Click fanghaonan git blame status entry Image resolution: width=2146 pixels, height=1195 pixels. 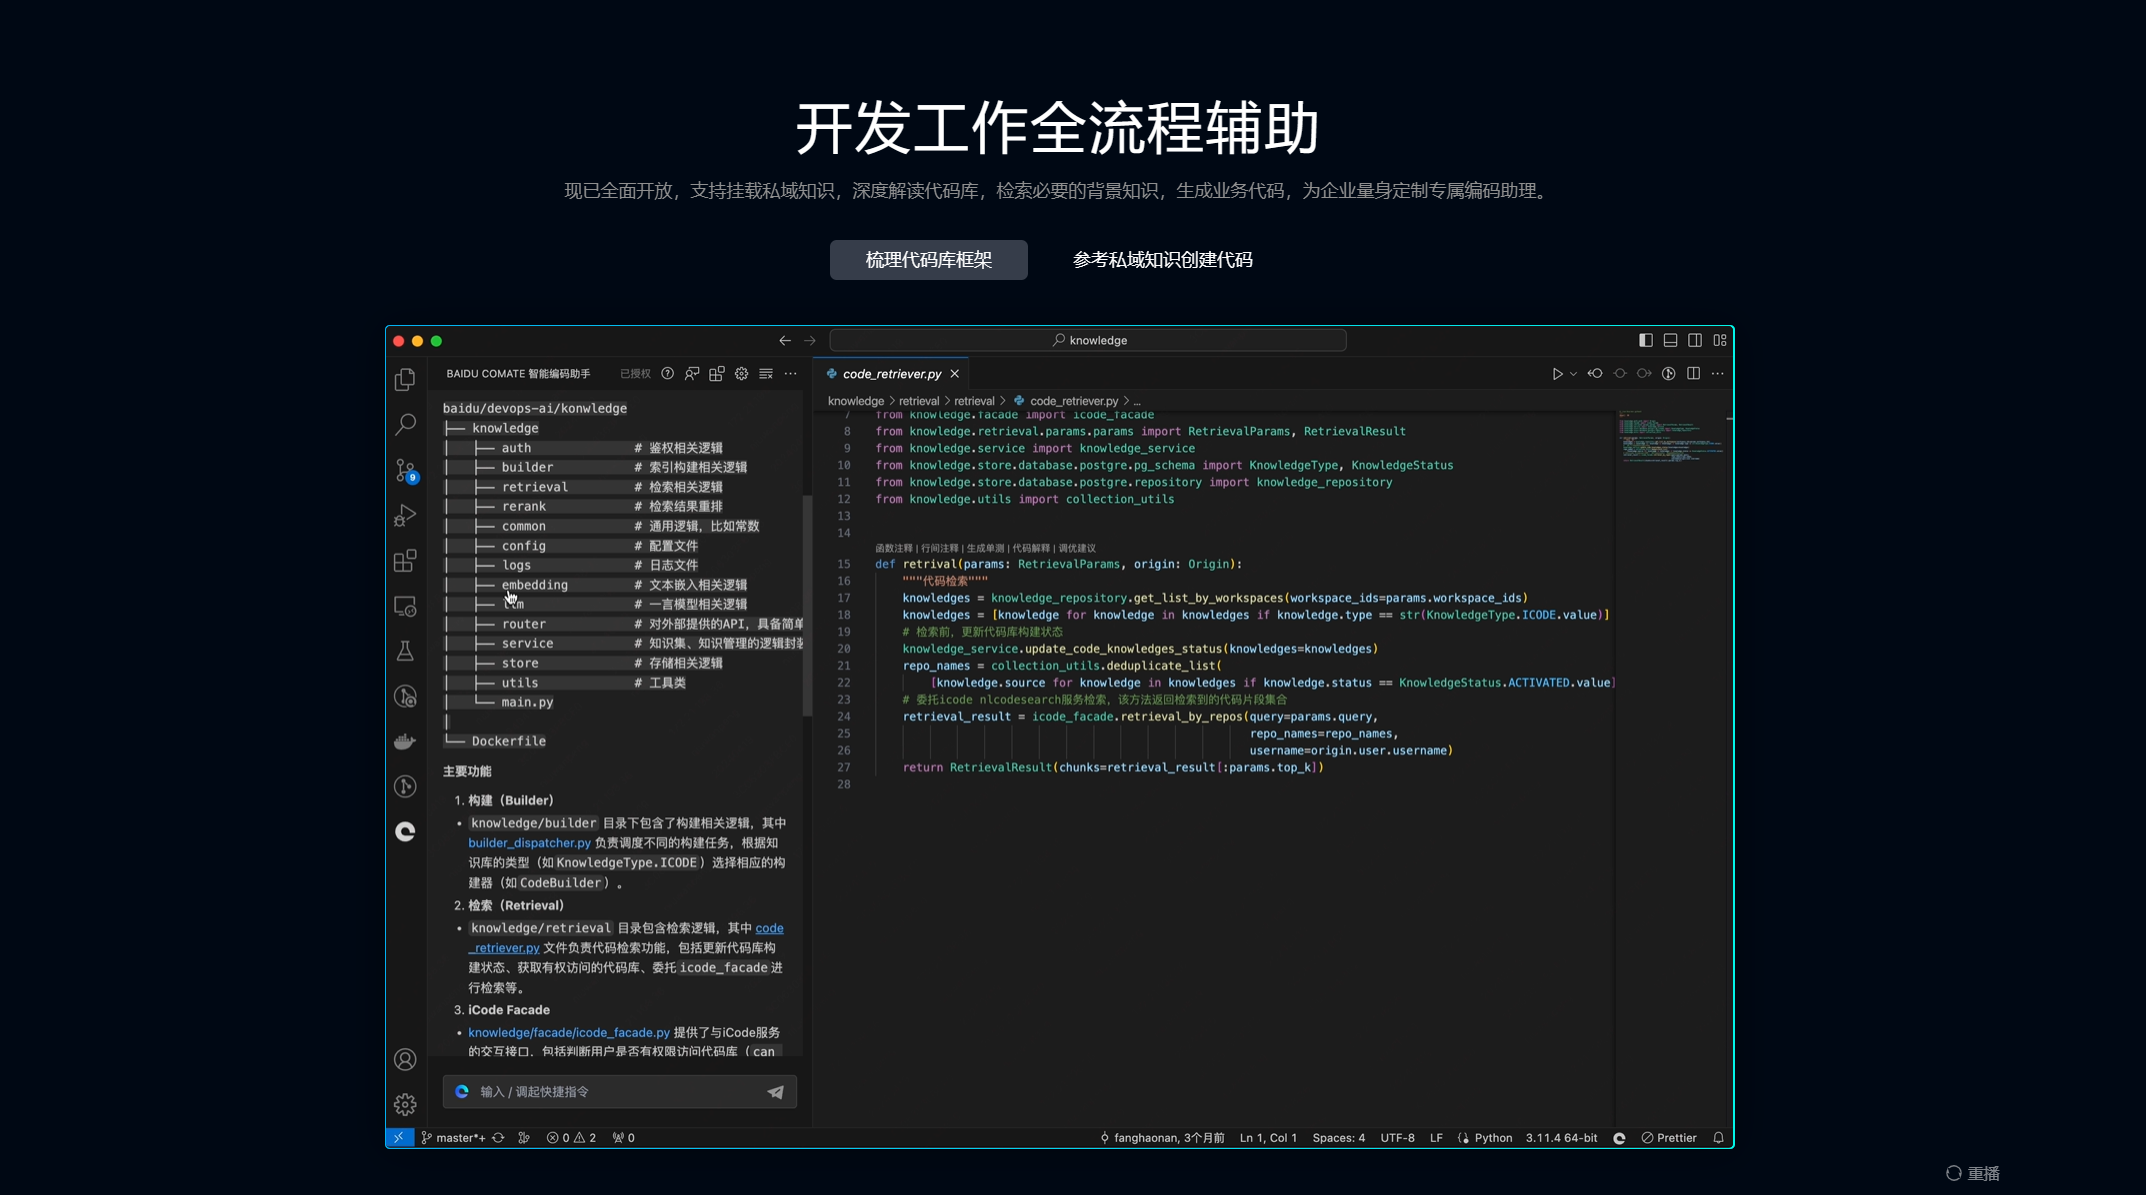point(1162,1138)
